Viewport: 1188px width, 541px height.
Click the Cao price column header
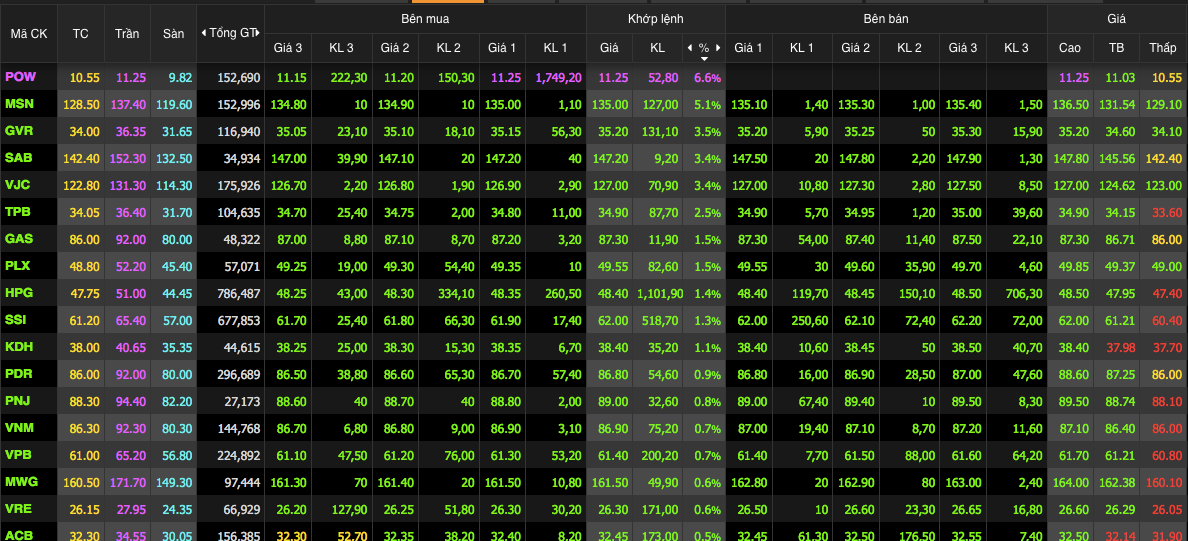[1069, 48]
